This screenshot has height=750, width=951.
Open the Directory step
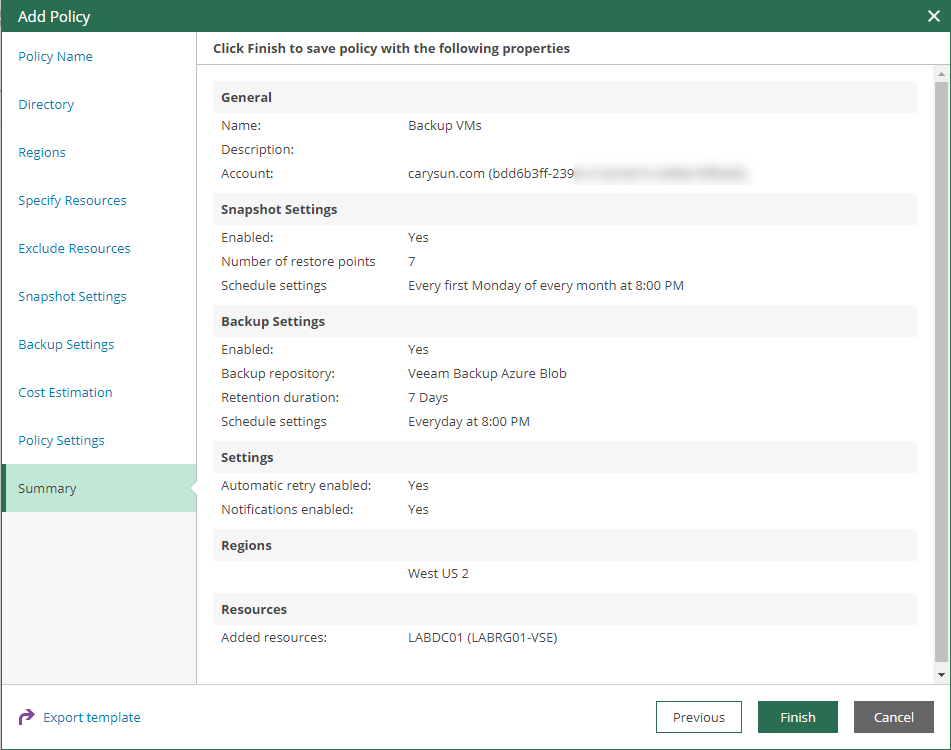[46, 104]
